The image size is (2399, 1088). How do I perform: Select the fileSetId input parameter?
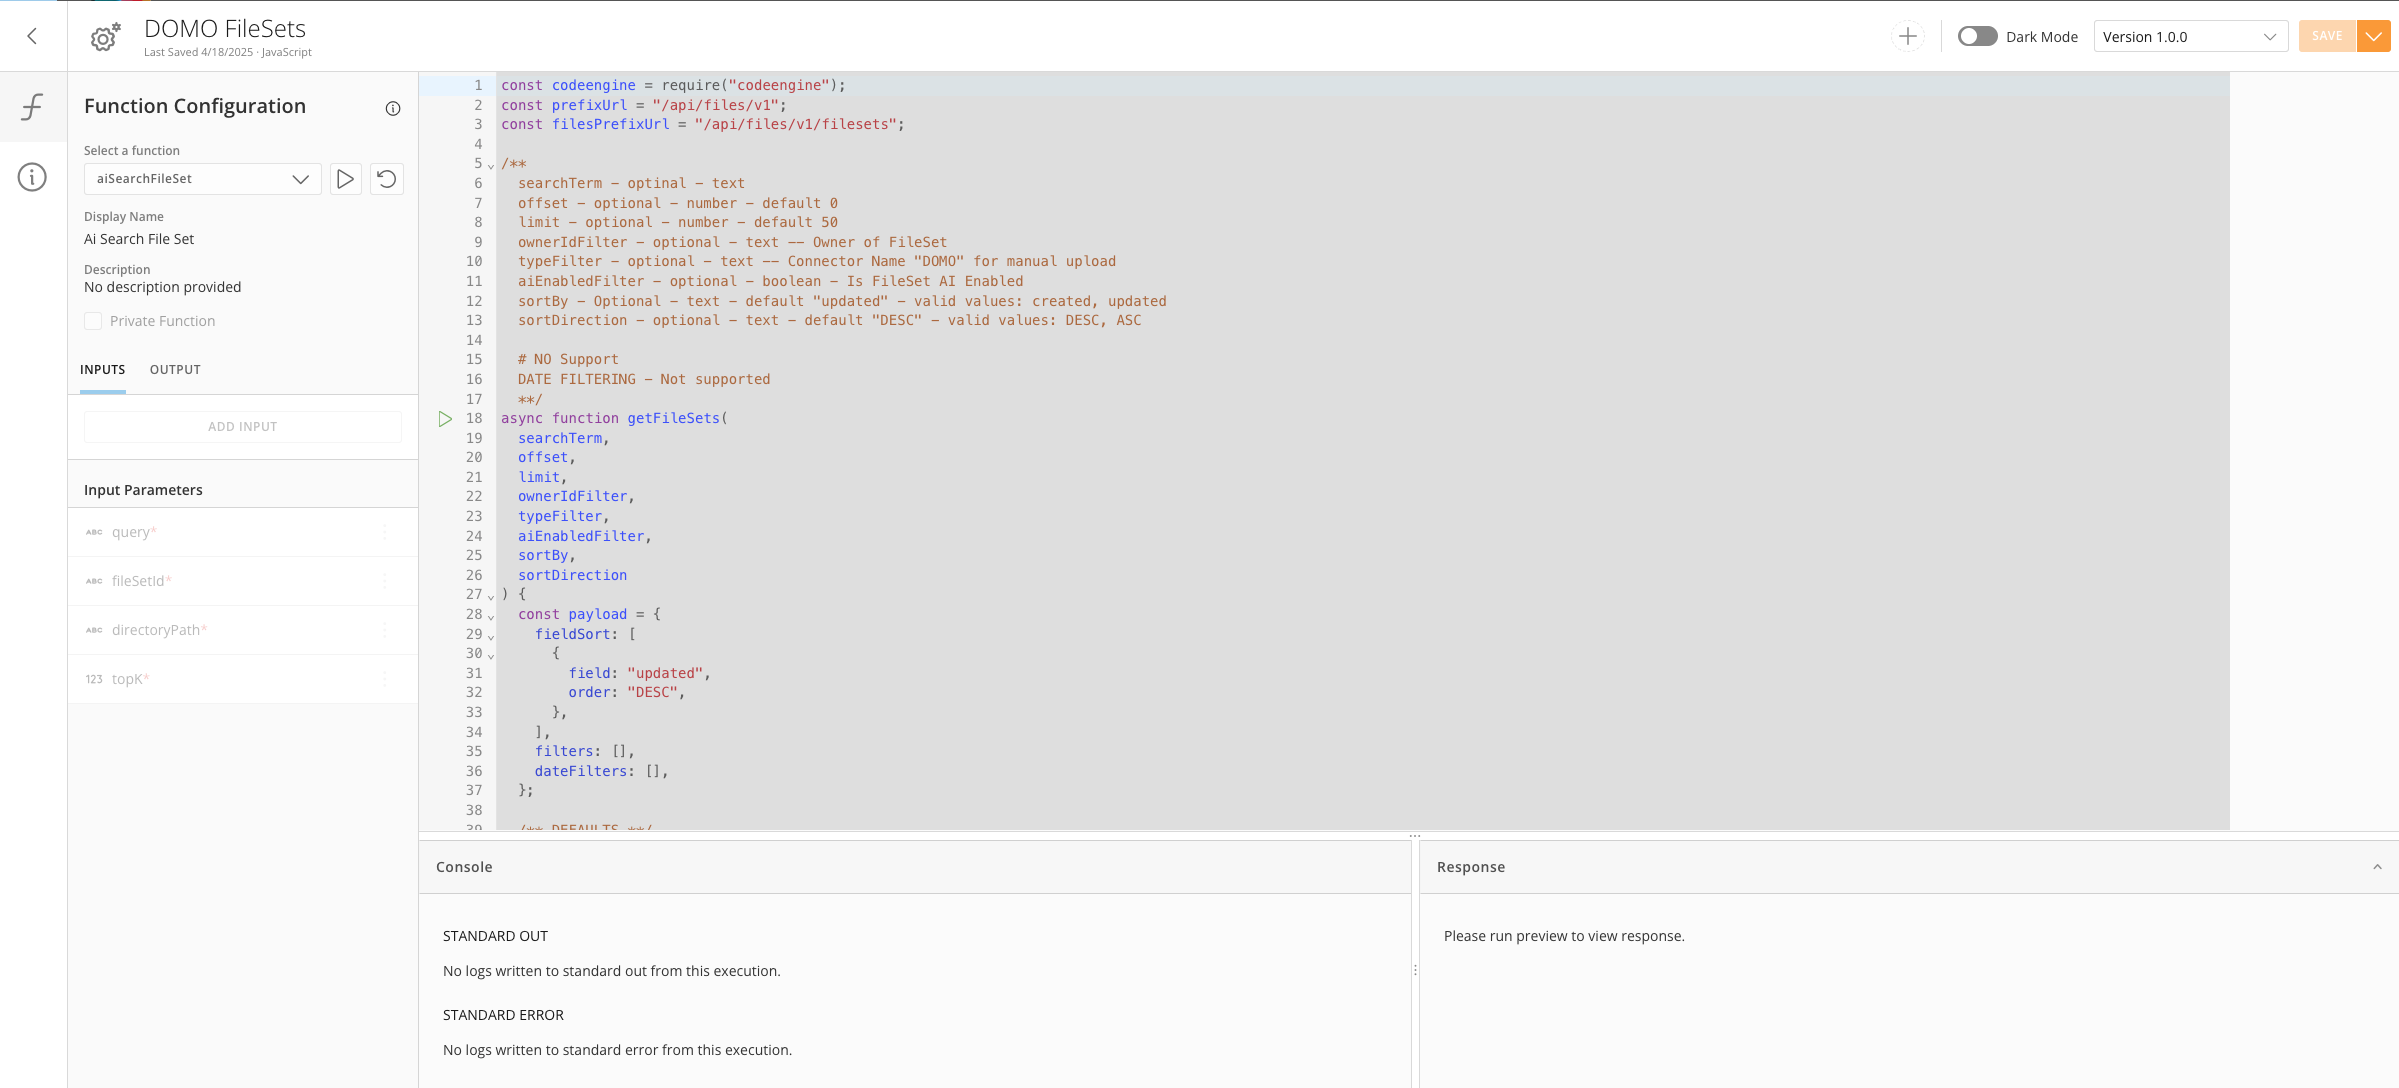243,581
